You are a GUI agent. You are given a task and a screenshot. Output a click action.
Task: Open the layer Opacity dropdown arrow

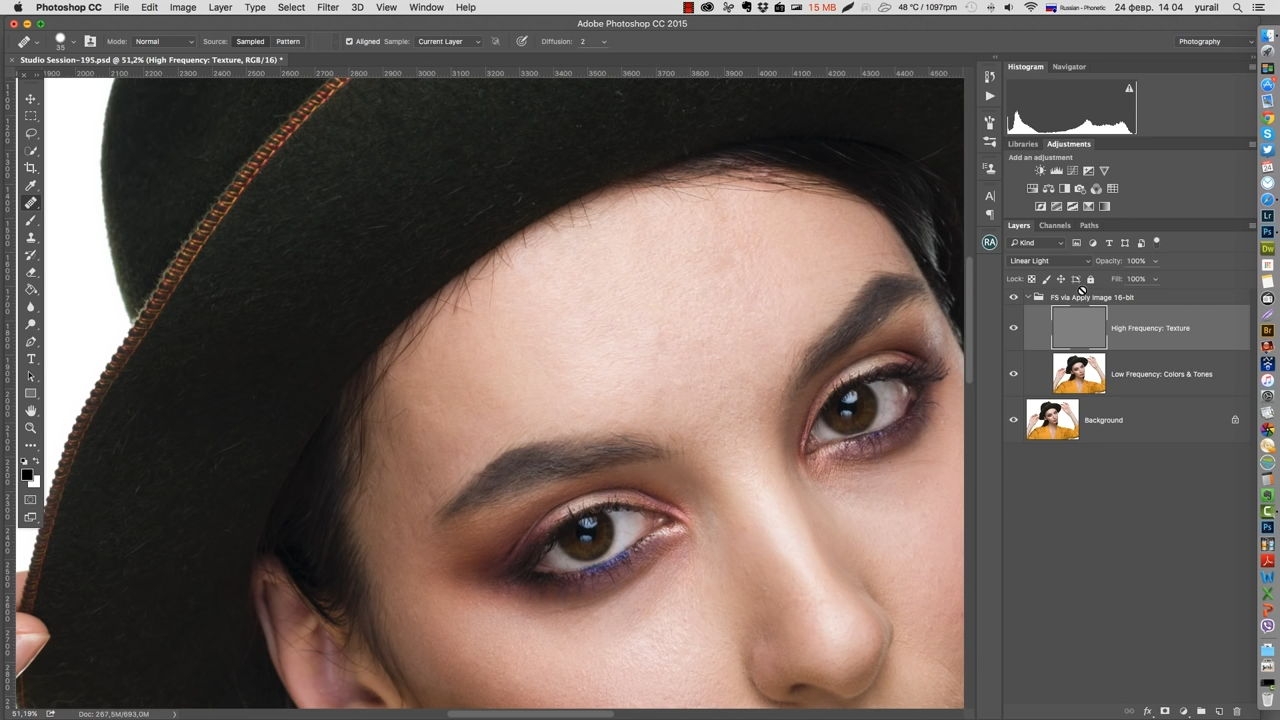[1156, 261]
